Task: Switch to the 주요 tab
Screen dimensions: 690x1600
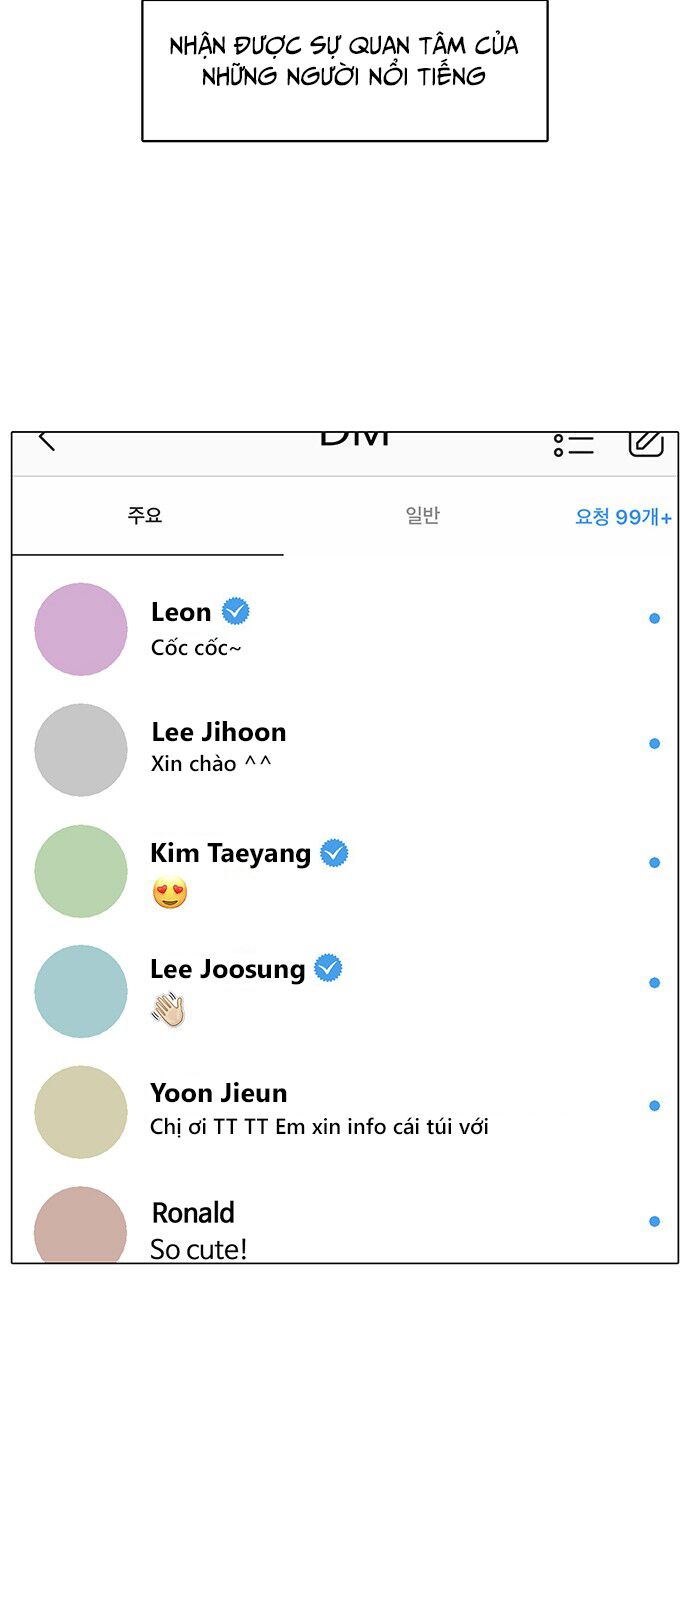Action: (145, 515)
